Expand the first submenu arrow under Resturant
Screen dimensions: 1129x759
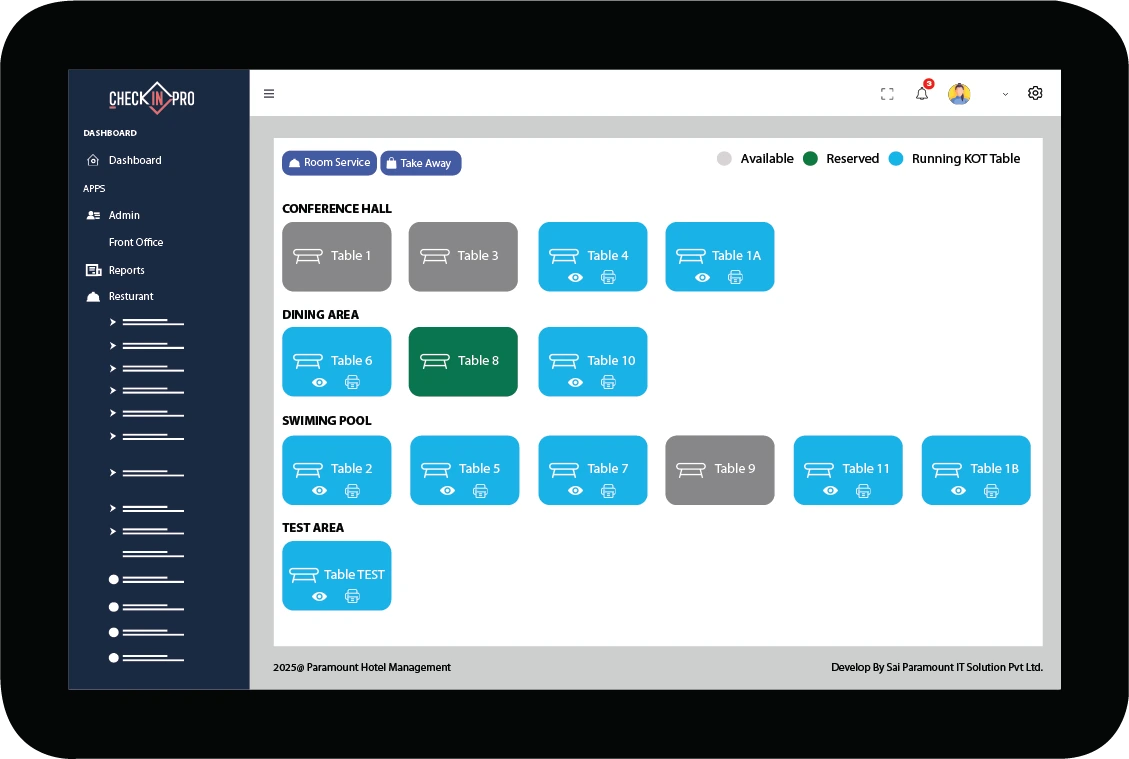[x=113, y=322]
